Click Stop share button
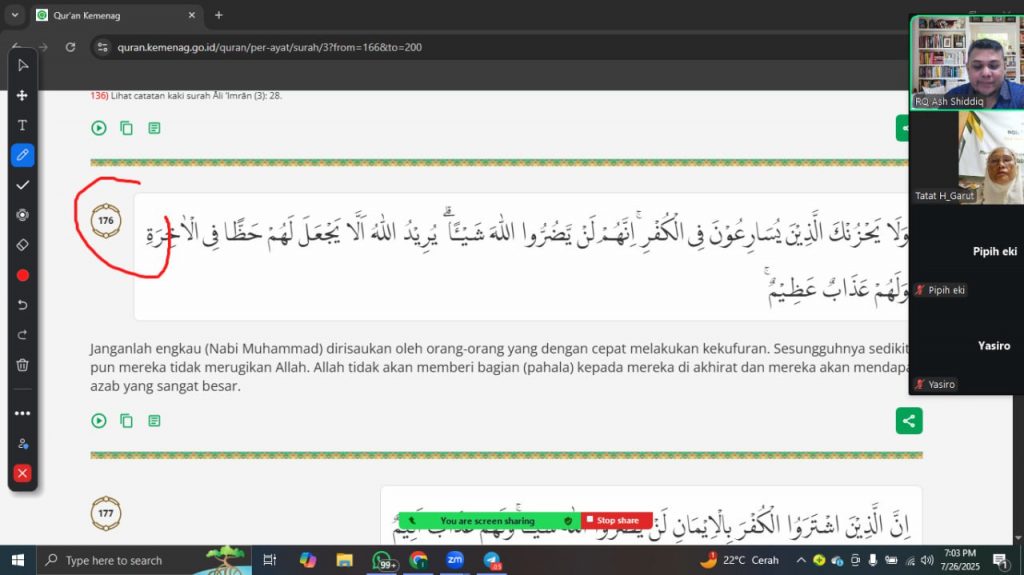Image resolution: width=1024 pixels, height=575 pixels. pyautogui.click(x=617, y=521)
